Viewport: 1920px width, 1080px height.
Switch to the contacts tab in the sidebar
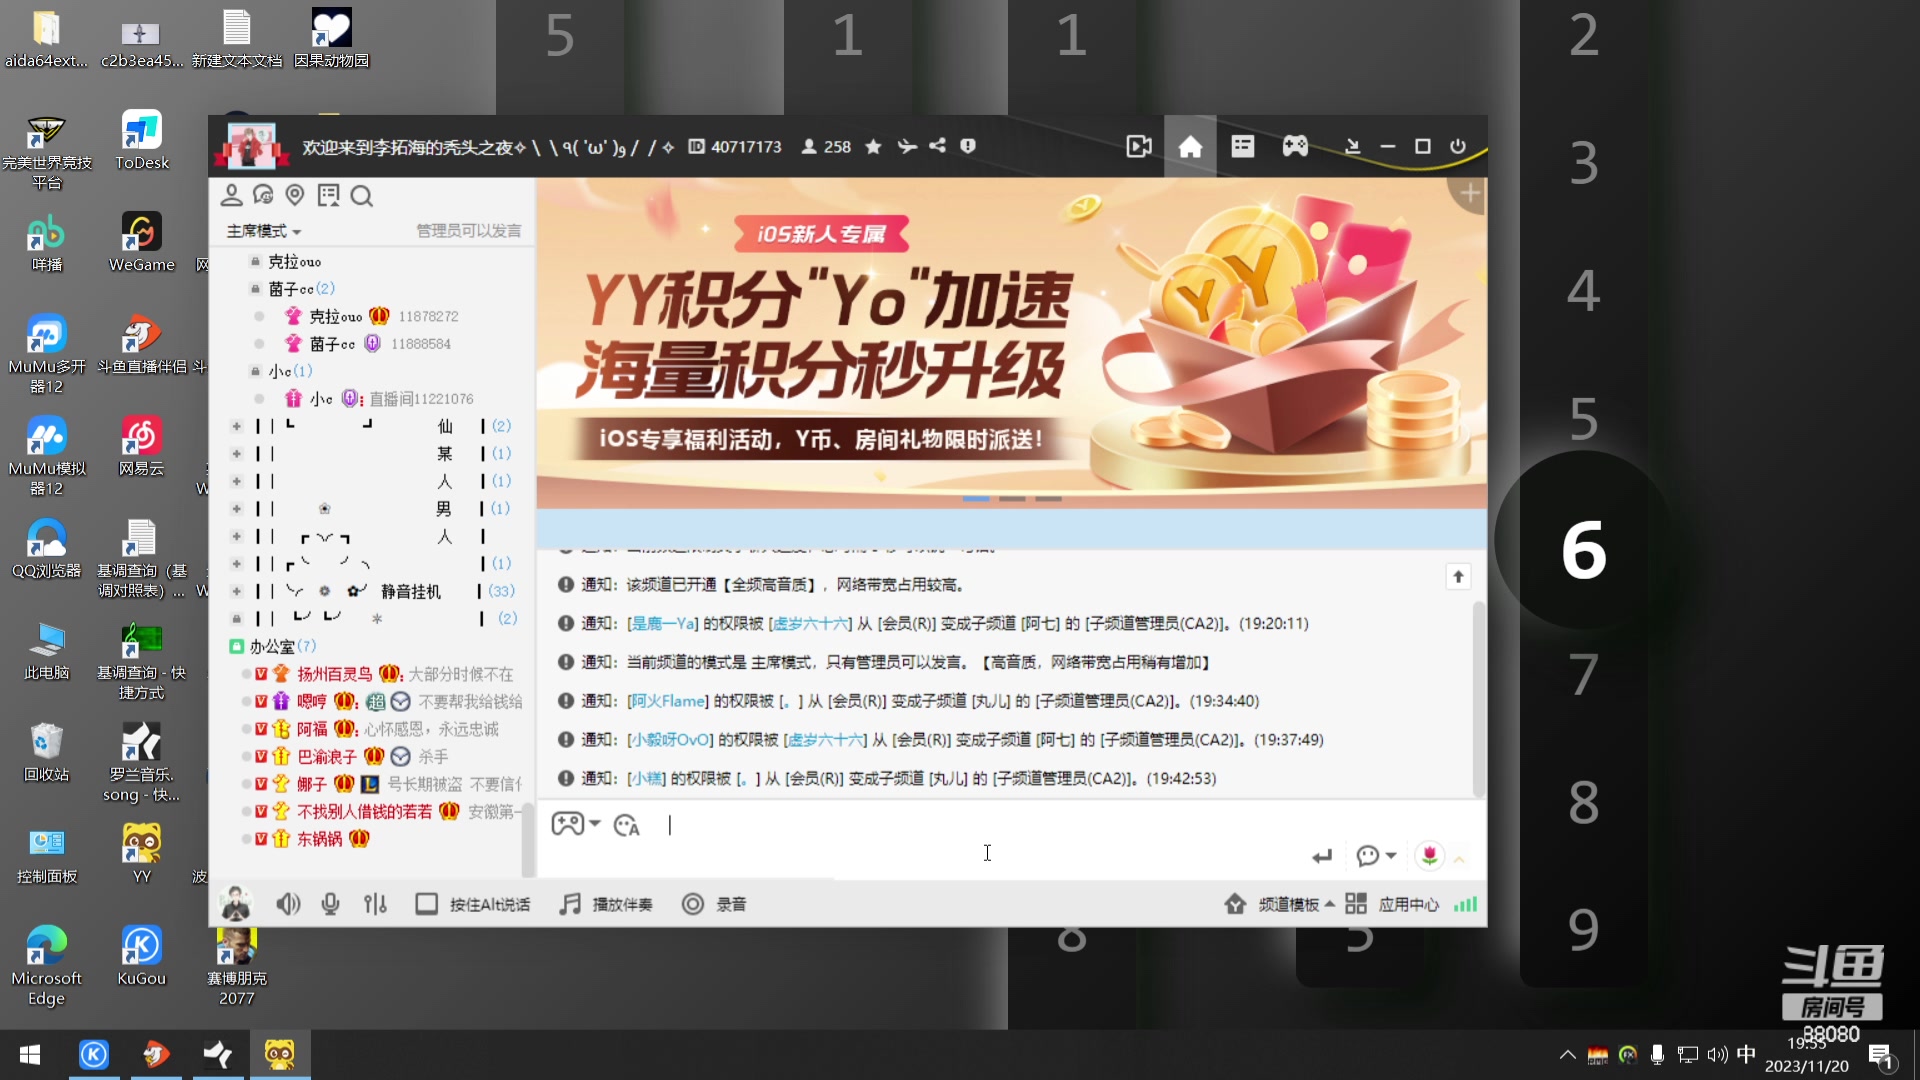pyautogui.click(x=233, y=196)
